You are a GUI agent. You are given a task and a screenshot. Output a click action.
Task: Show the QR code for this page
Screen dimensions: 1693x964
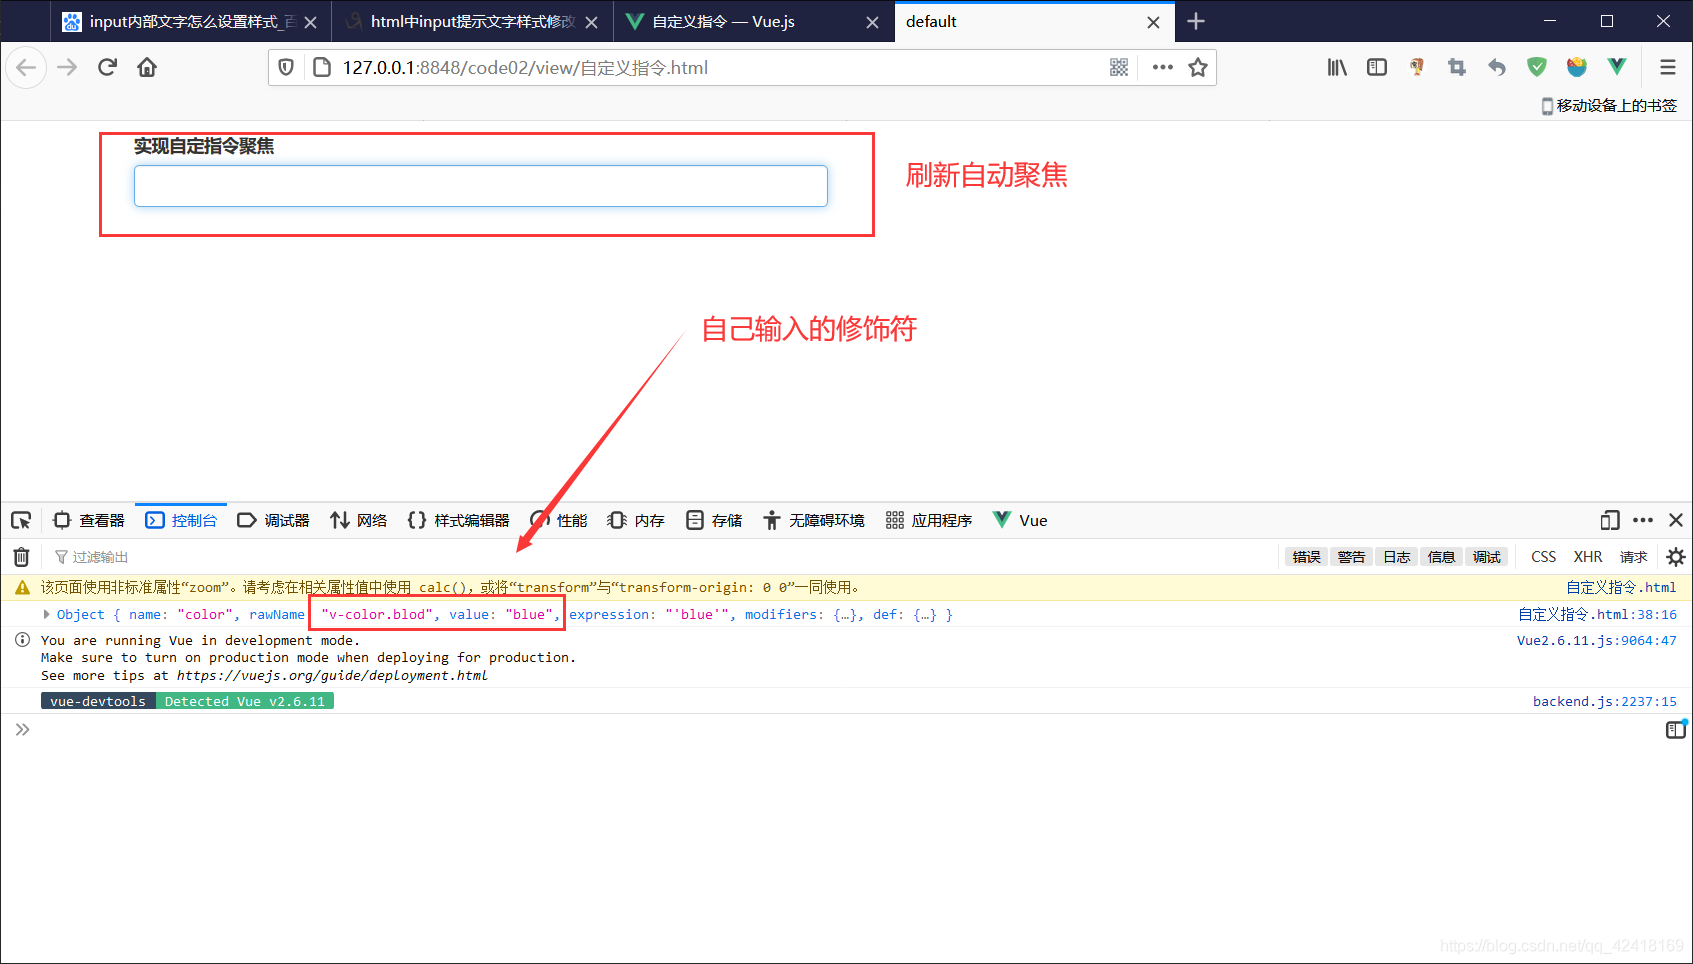tap(1119, 68)
